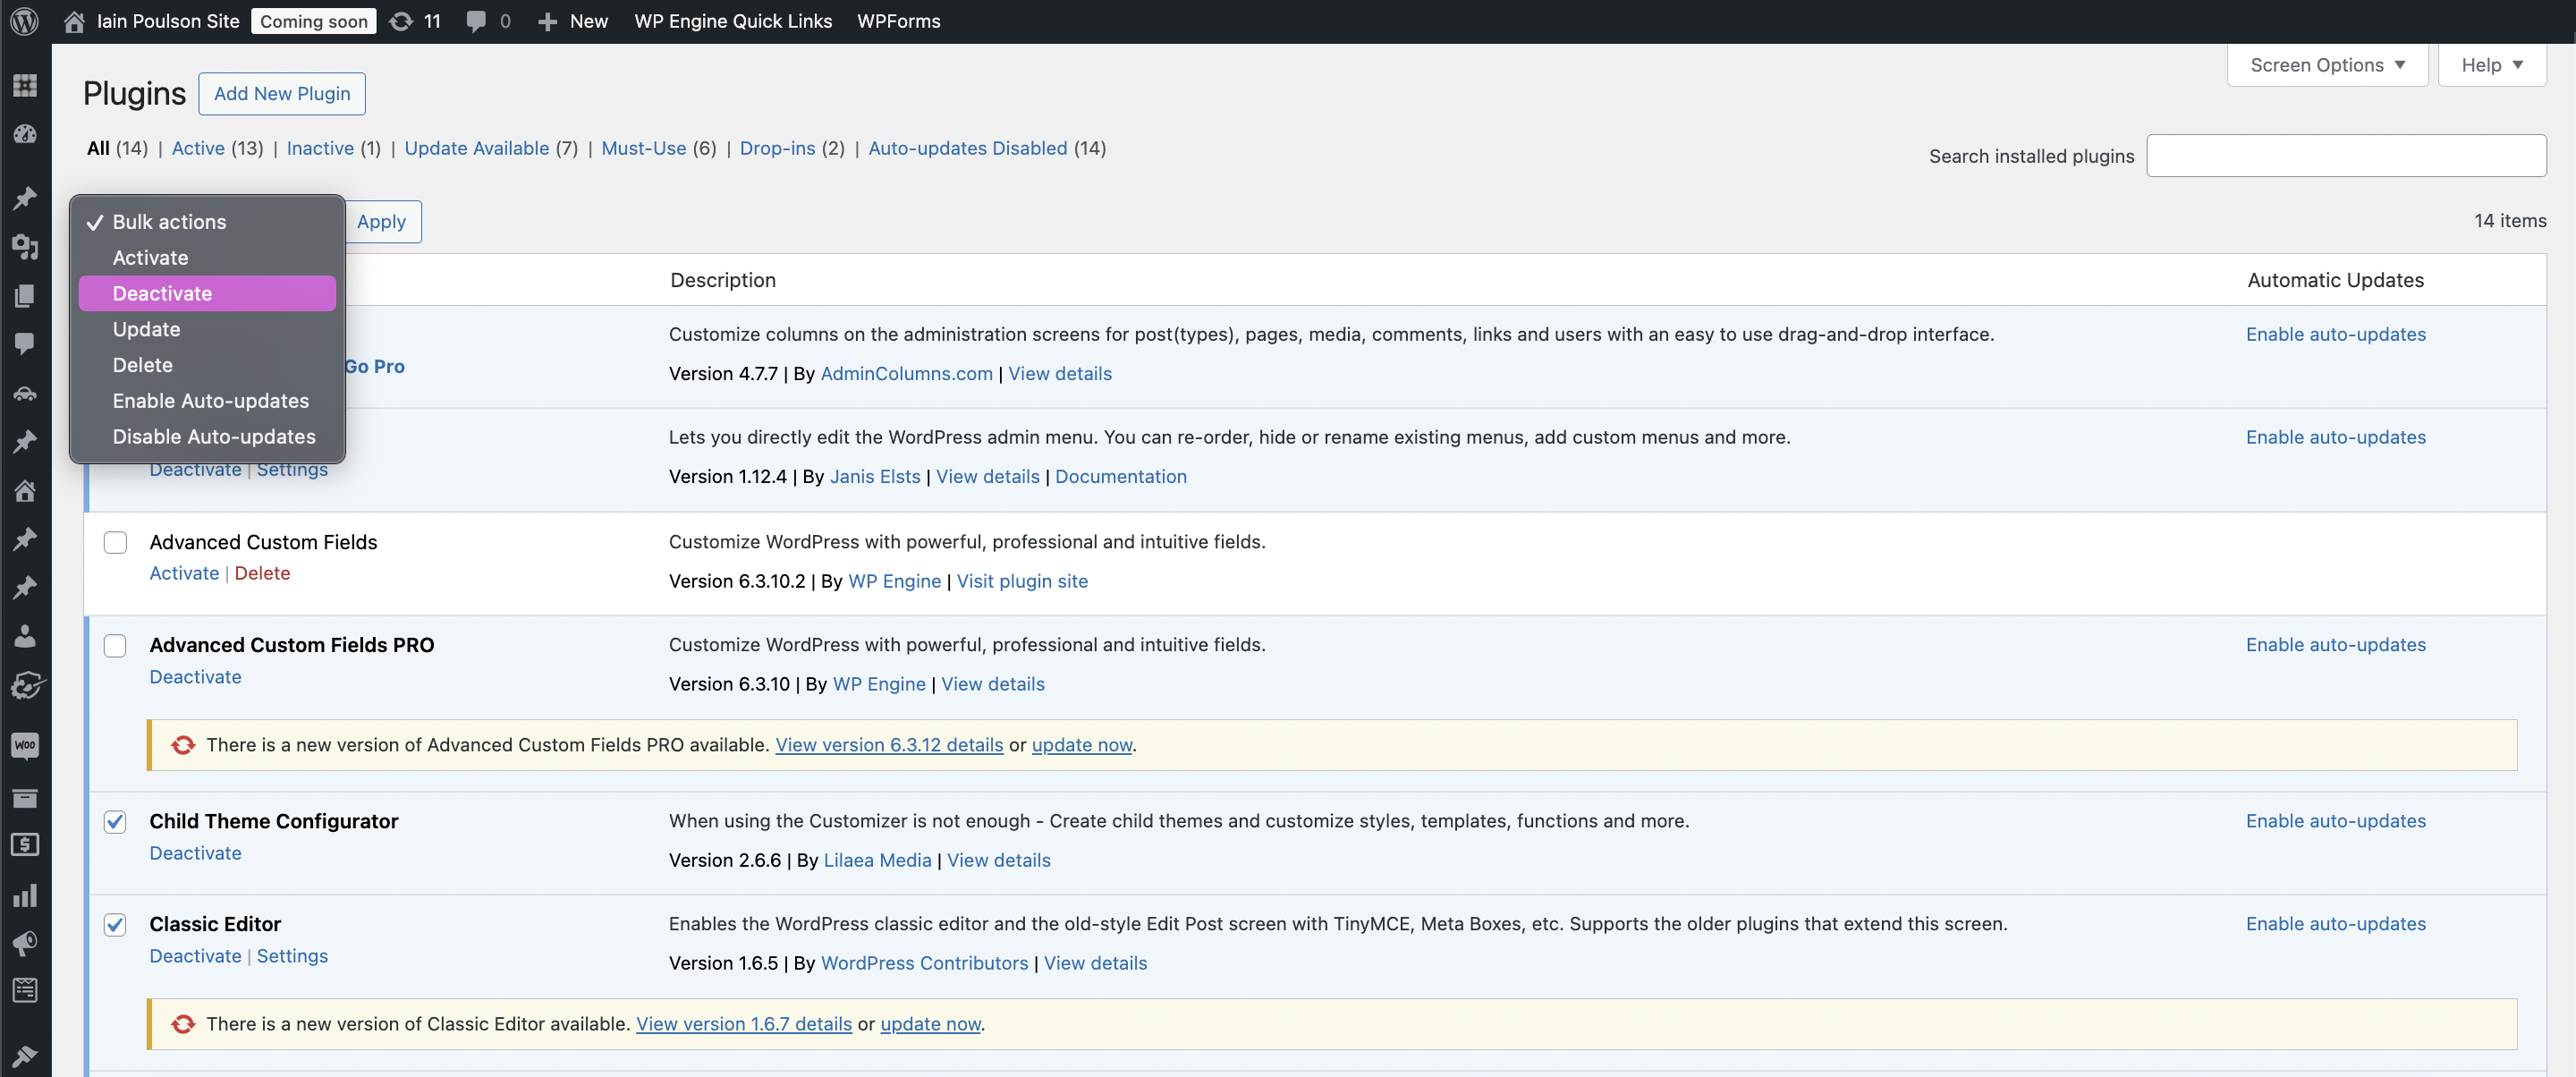Click the plus icon next to New
The height and width of the screenshot is (1077, 2576).
point(547,22)
